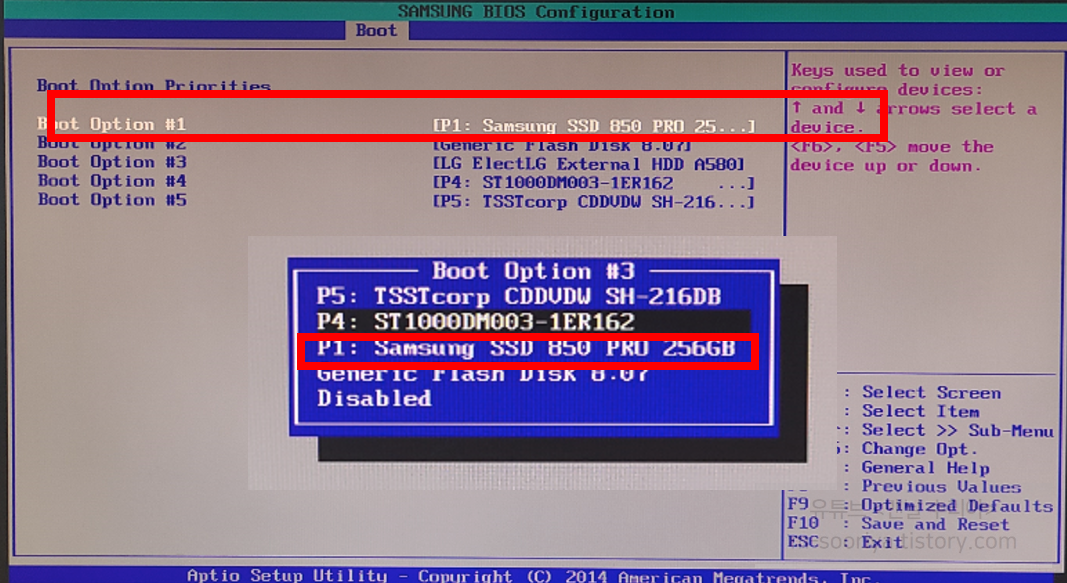The height and width of the screenshot is (583, 1067).
Task: Click the Boot Option #3 popup title
Action: pos(534,271)
